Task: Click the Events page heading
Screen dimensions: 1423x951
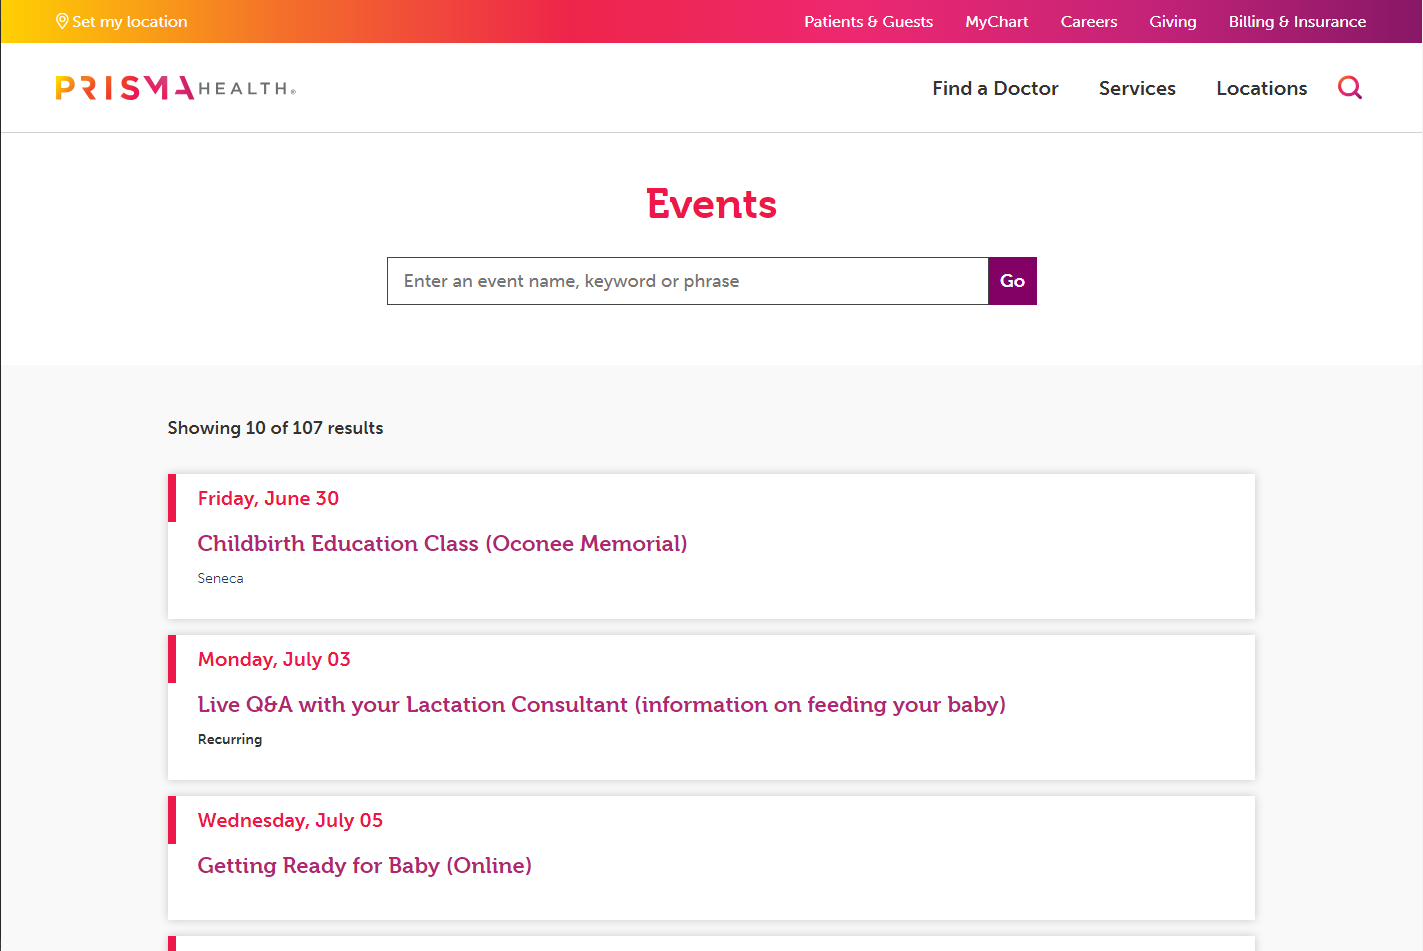Action: point(711,204)
